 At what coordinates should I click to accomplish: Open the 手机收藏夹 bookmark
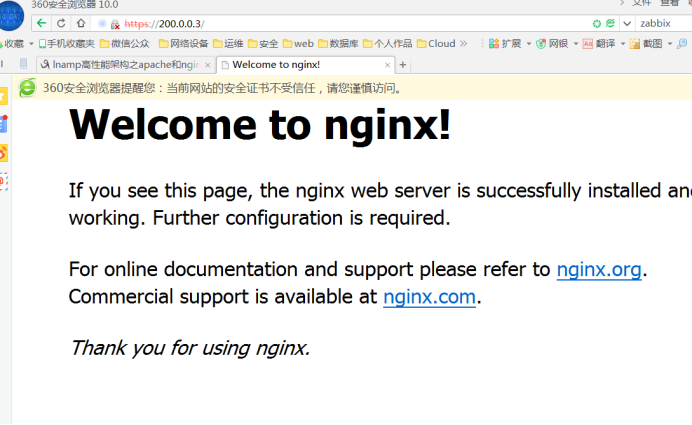(67, 44)
